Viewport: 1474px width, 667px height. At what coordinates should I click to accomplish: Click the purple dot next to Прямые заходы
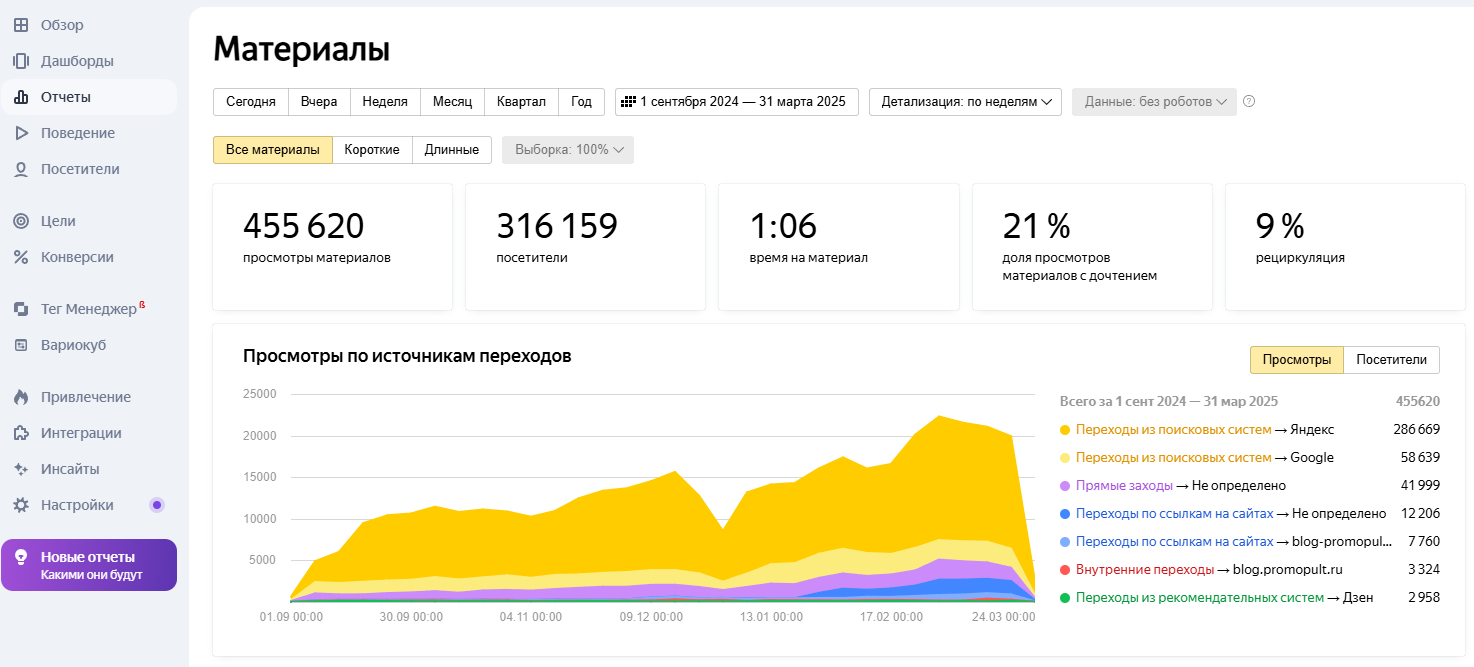coord(1066,484)
